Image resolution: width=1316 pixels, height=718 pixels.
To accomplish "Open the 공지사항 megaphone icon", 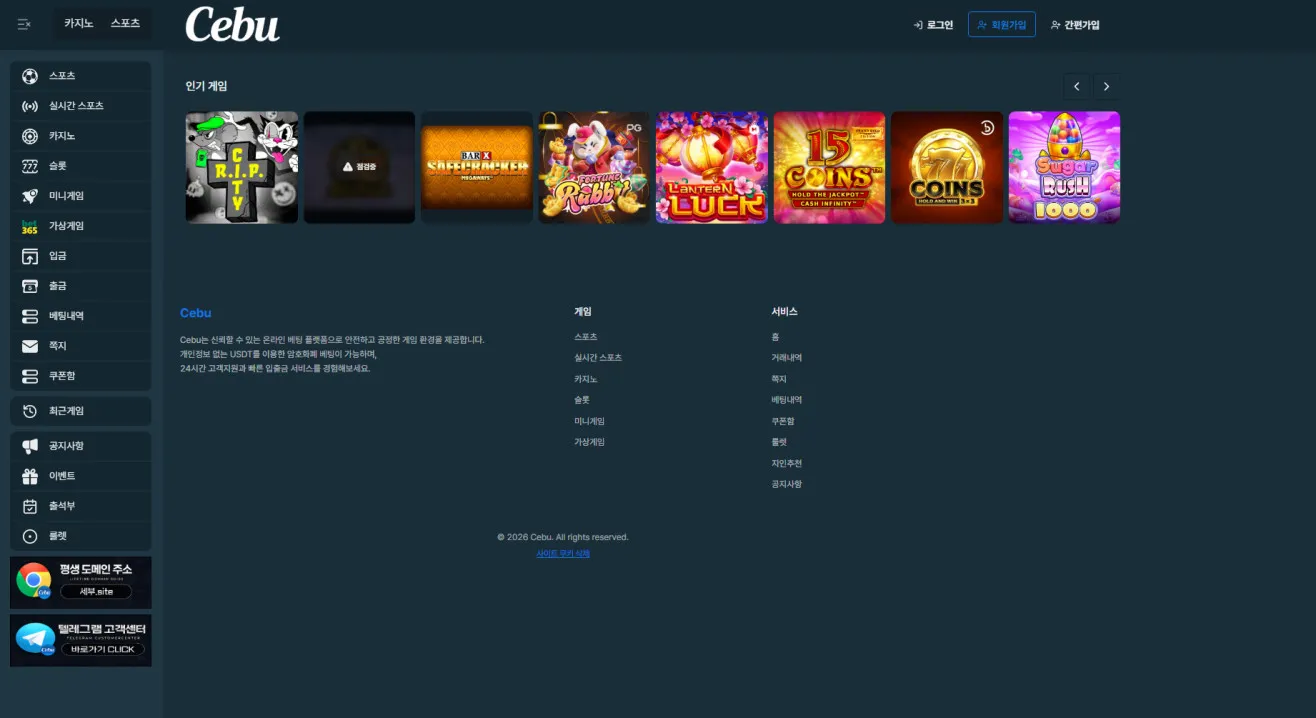I will pos(30,446).
